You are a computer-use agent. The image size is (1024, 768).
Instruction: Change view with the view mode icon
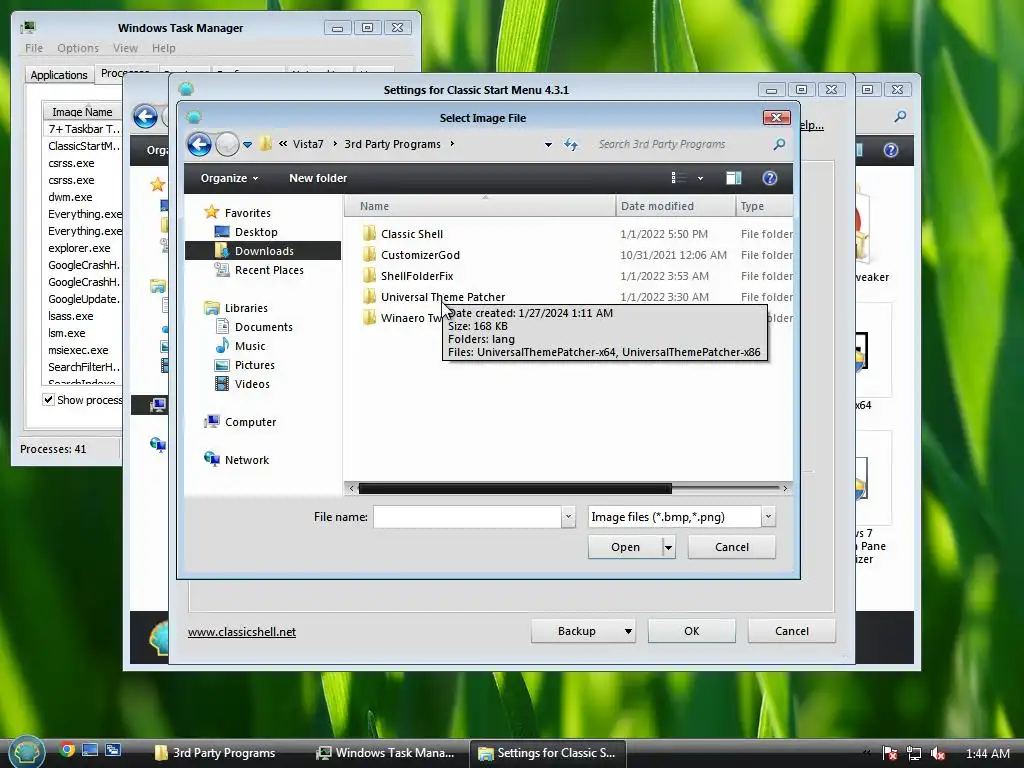(679, 178)
